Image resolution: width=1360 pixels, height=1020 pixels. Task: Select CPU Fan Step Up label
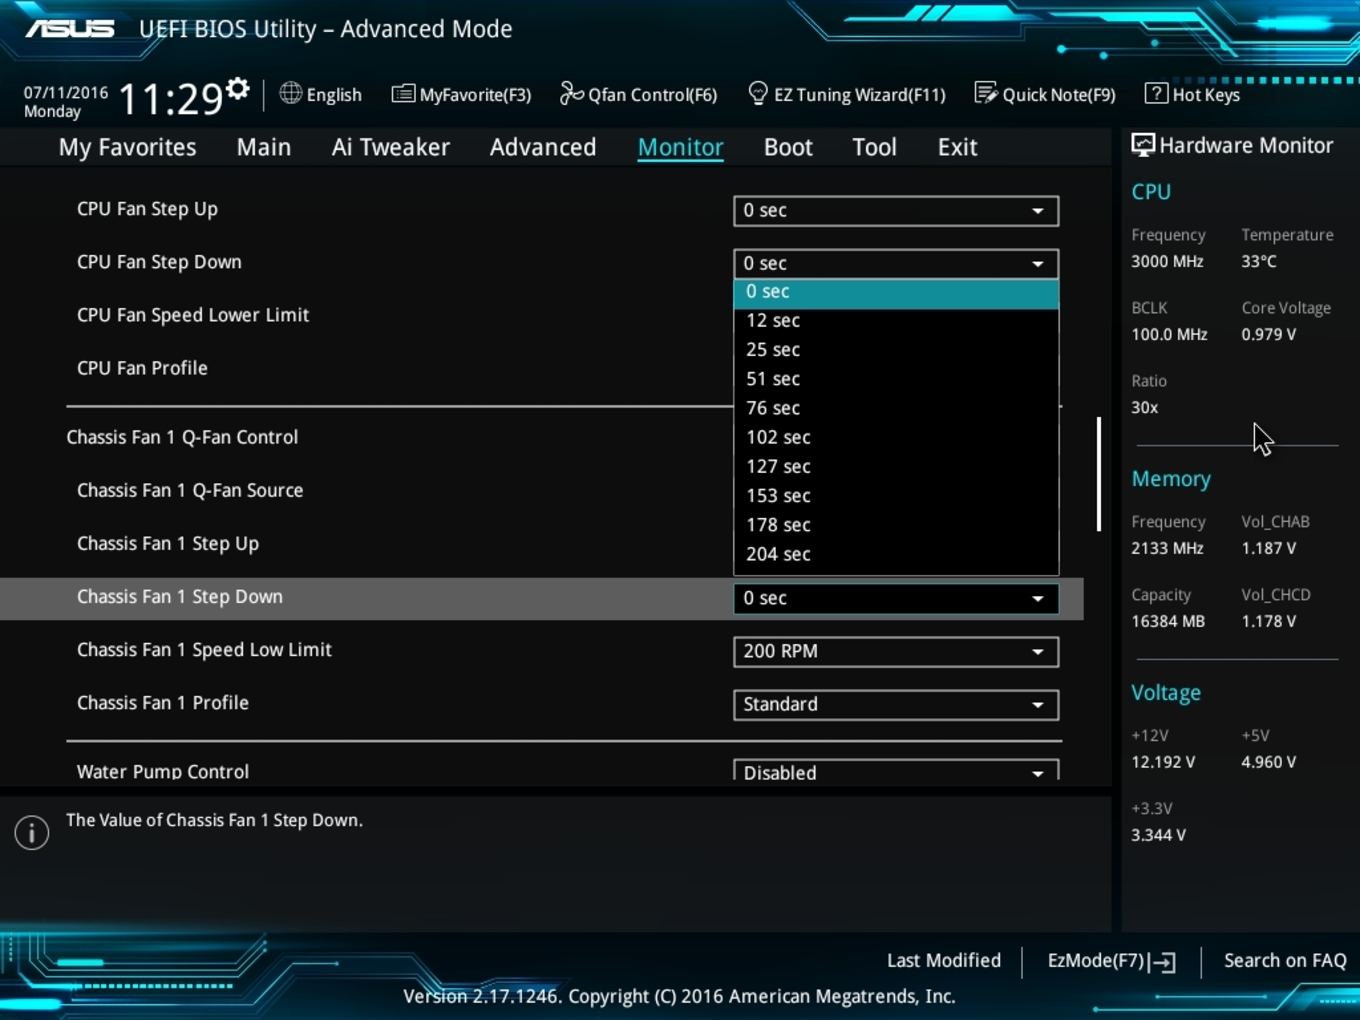pos(147,209)
